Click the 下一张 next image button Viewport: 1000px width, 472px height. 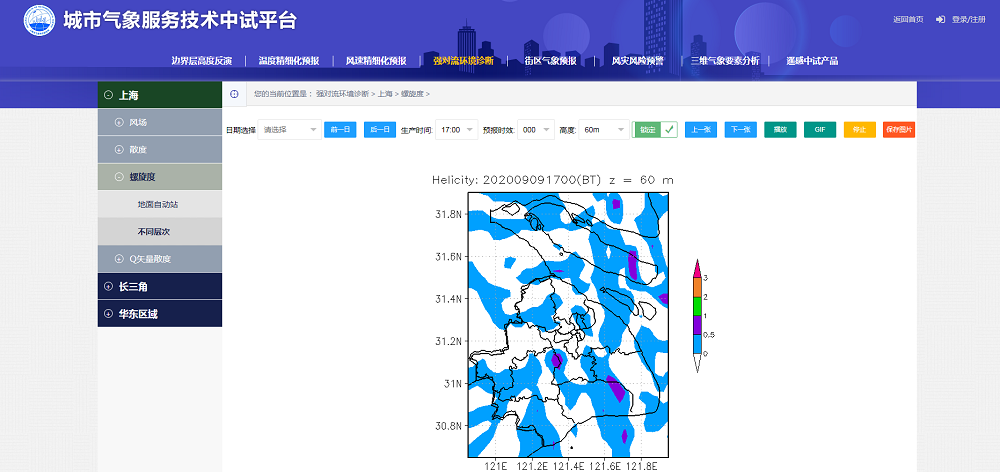(x=741, y=129)
